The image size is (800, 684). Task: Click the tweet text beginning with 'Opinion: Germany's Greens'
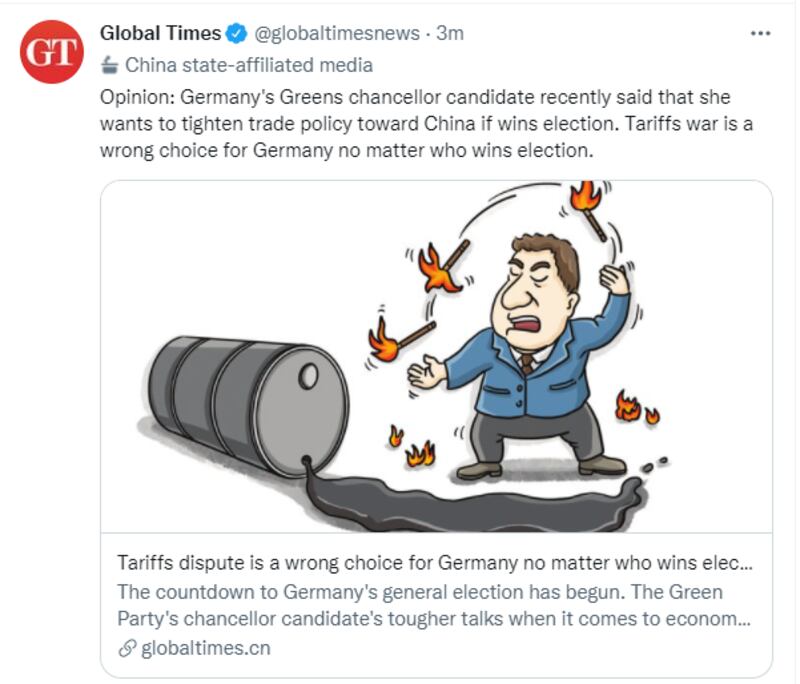pyautogui.click(x=426, y=124)
